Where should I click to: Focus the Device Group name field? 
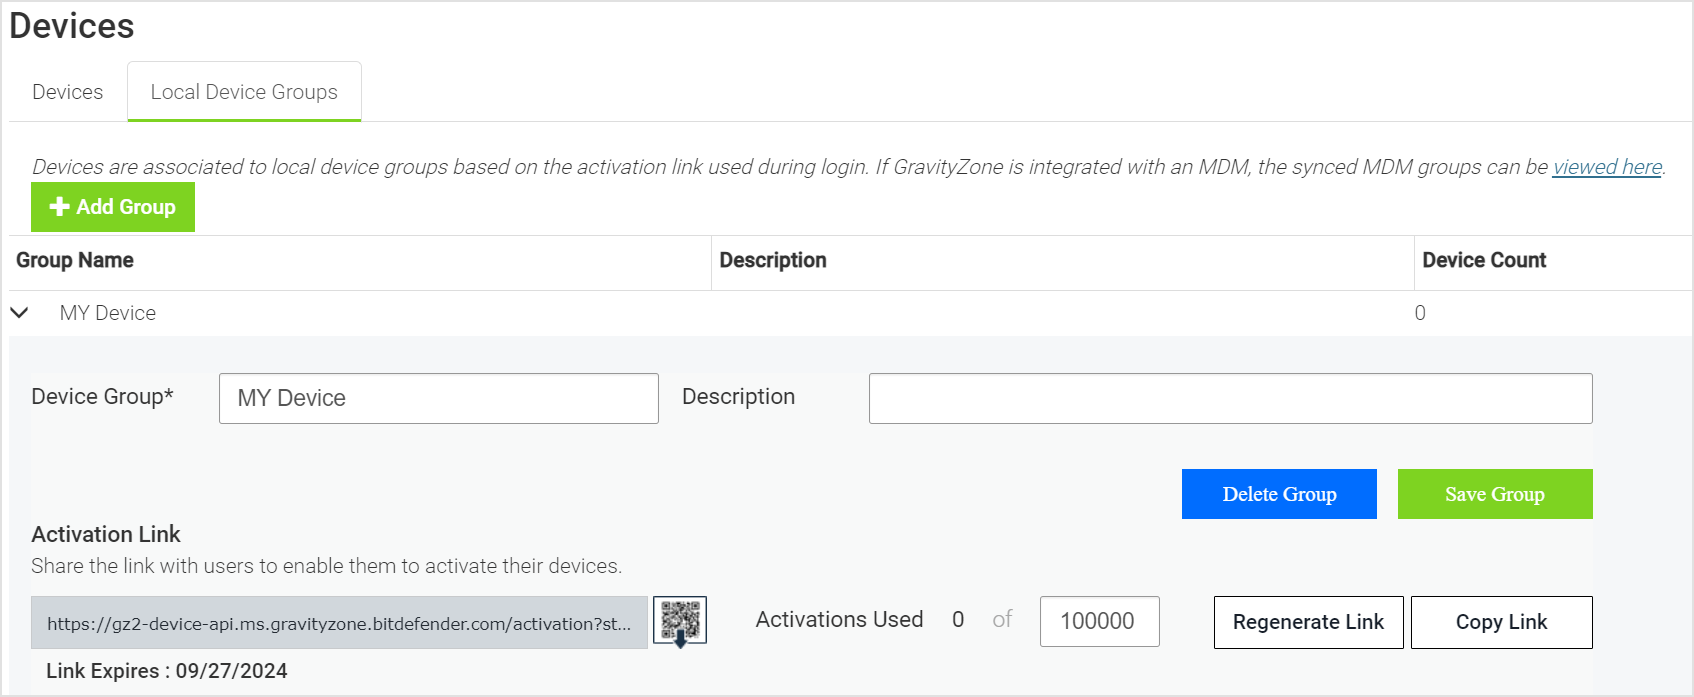[x=438, y=398]
